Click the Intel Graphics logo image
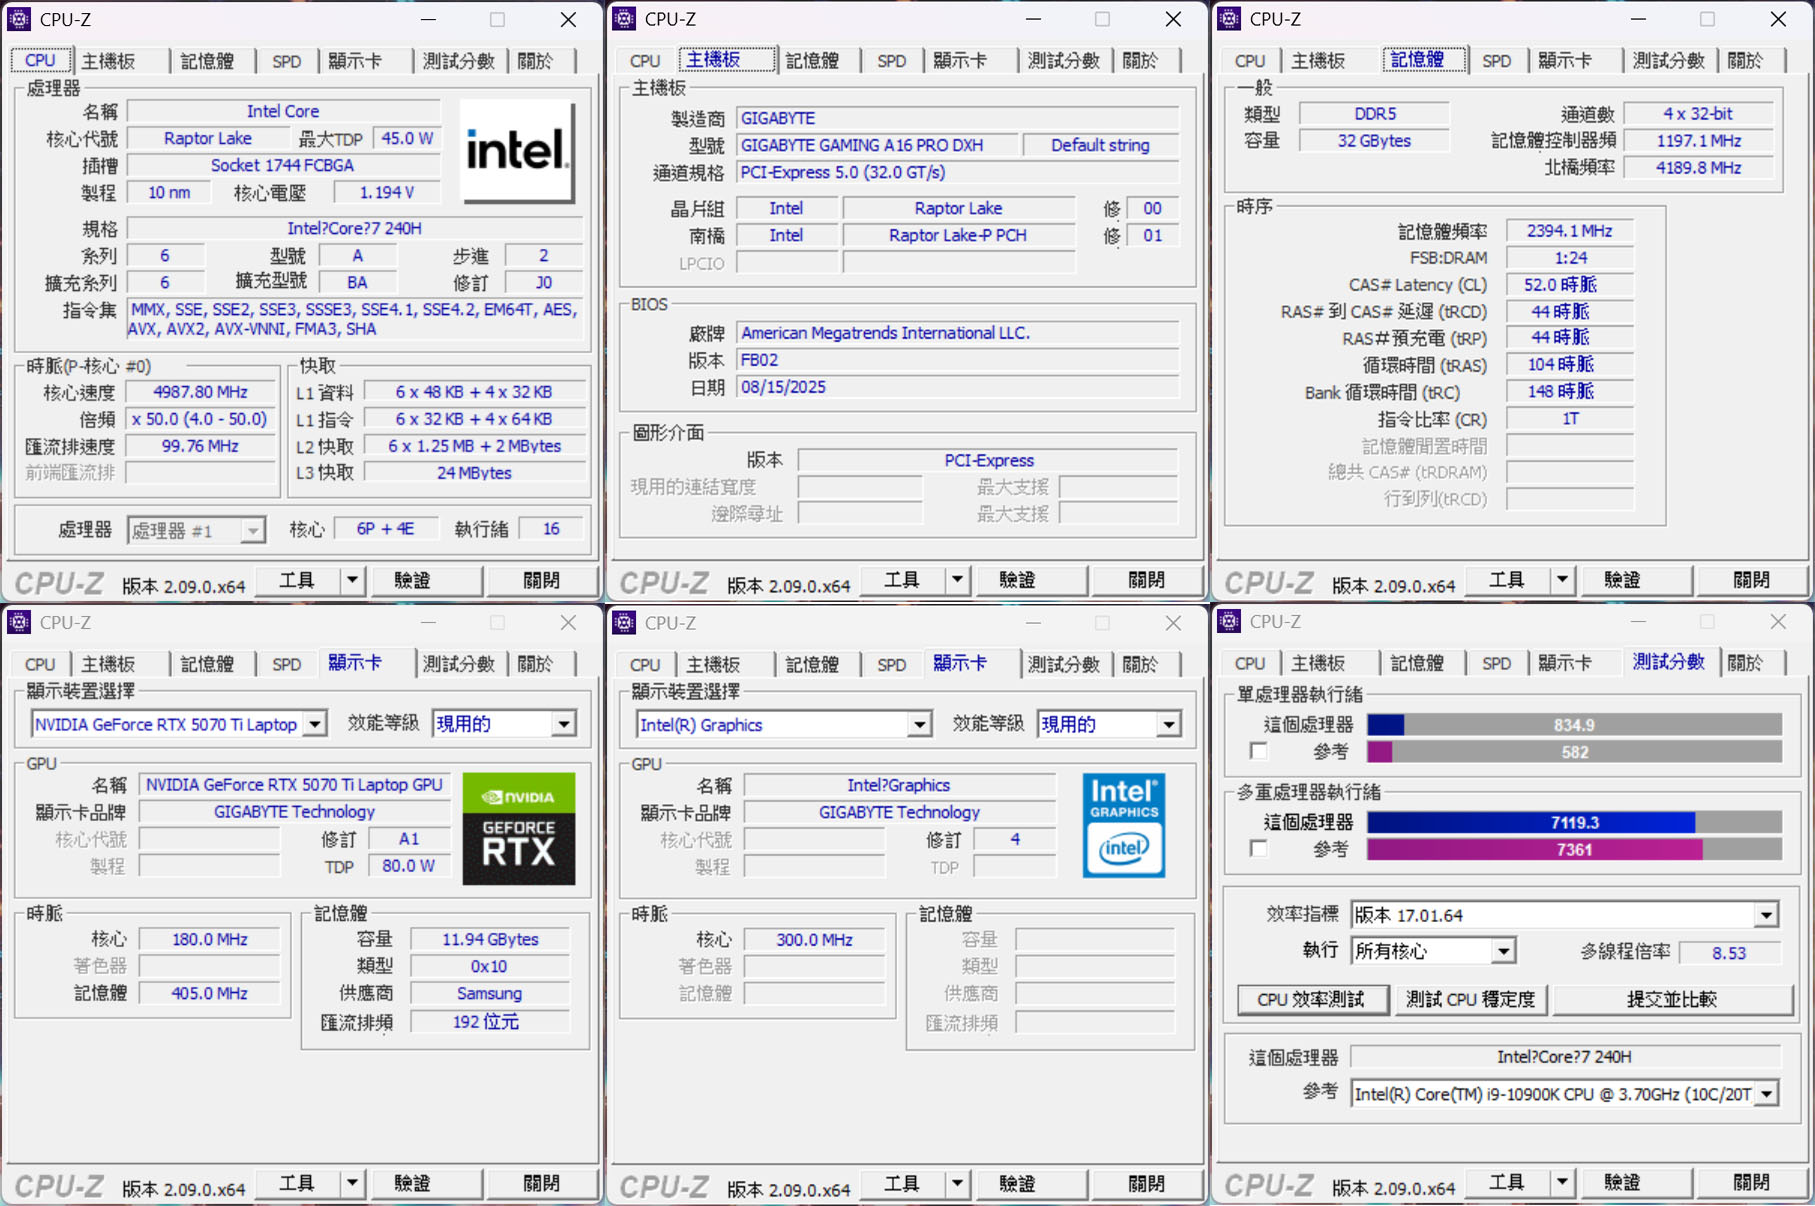Screen dimensions: 1815x1206 tap(1123, 826)
